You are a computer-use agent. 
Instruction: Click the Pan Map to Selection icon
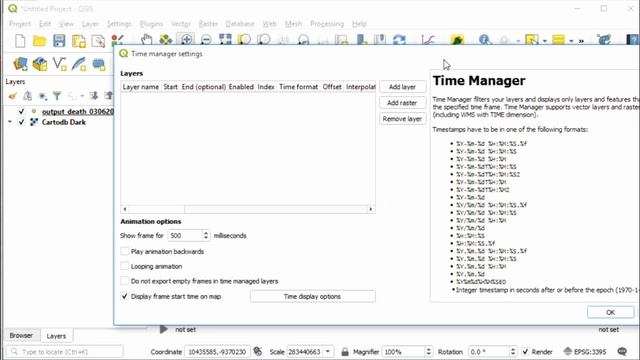(x=166, y=40)
